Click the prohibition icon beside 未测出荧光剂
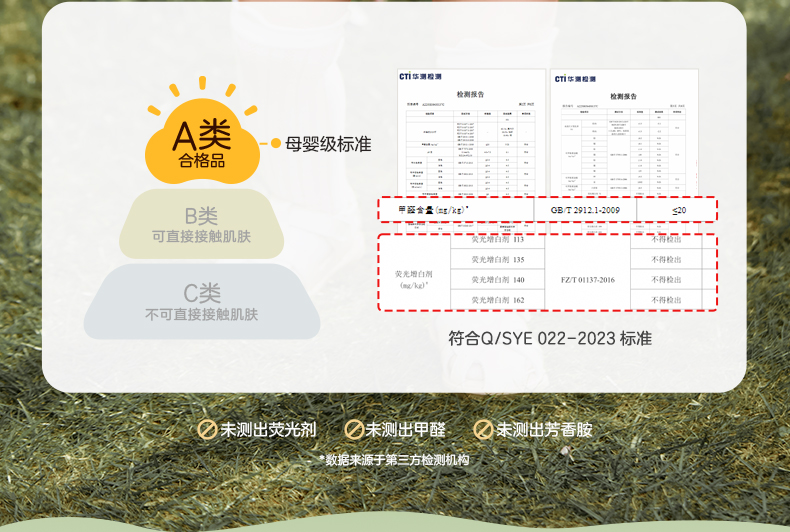The width and height of the screenshot is (790, 532). click(x=207, y=430)
